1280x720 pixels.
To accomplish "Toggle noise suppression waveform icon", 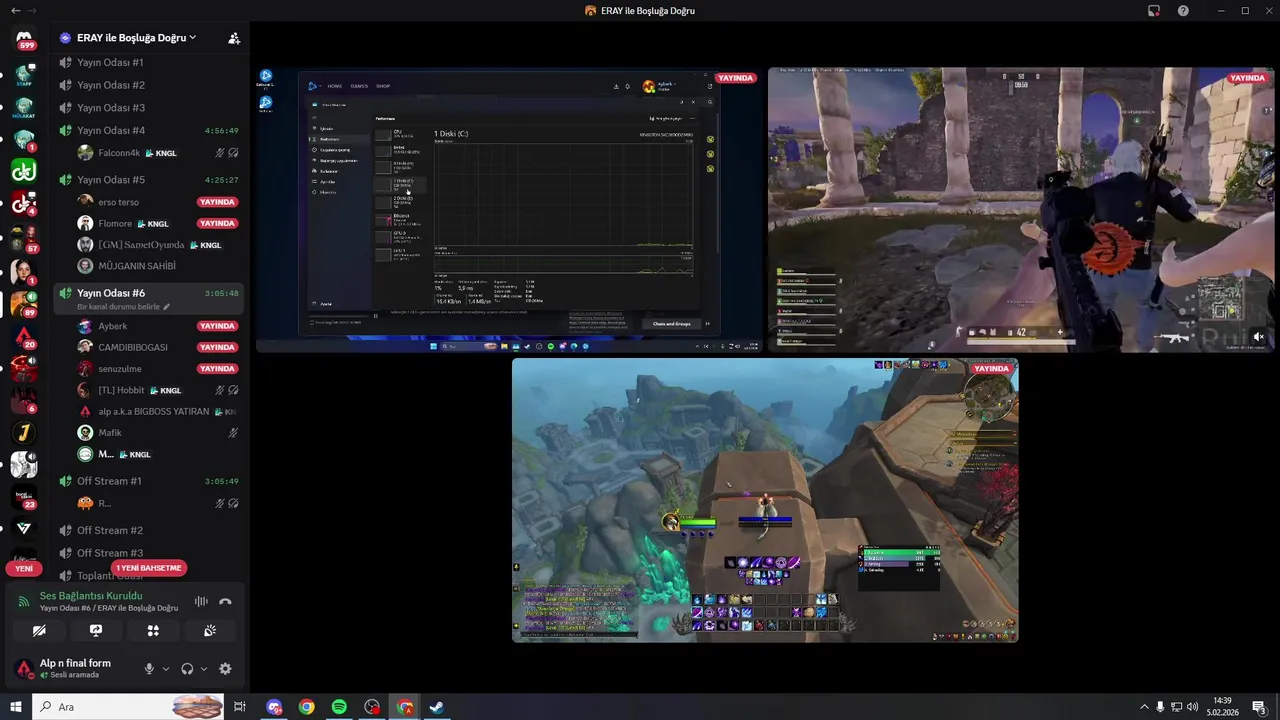I will [x=201, y=602].
